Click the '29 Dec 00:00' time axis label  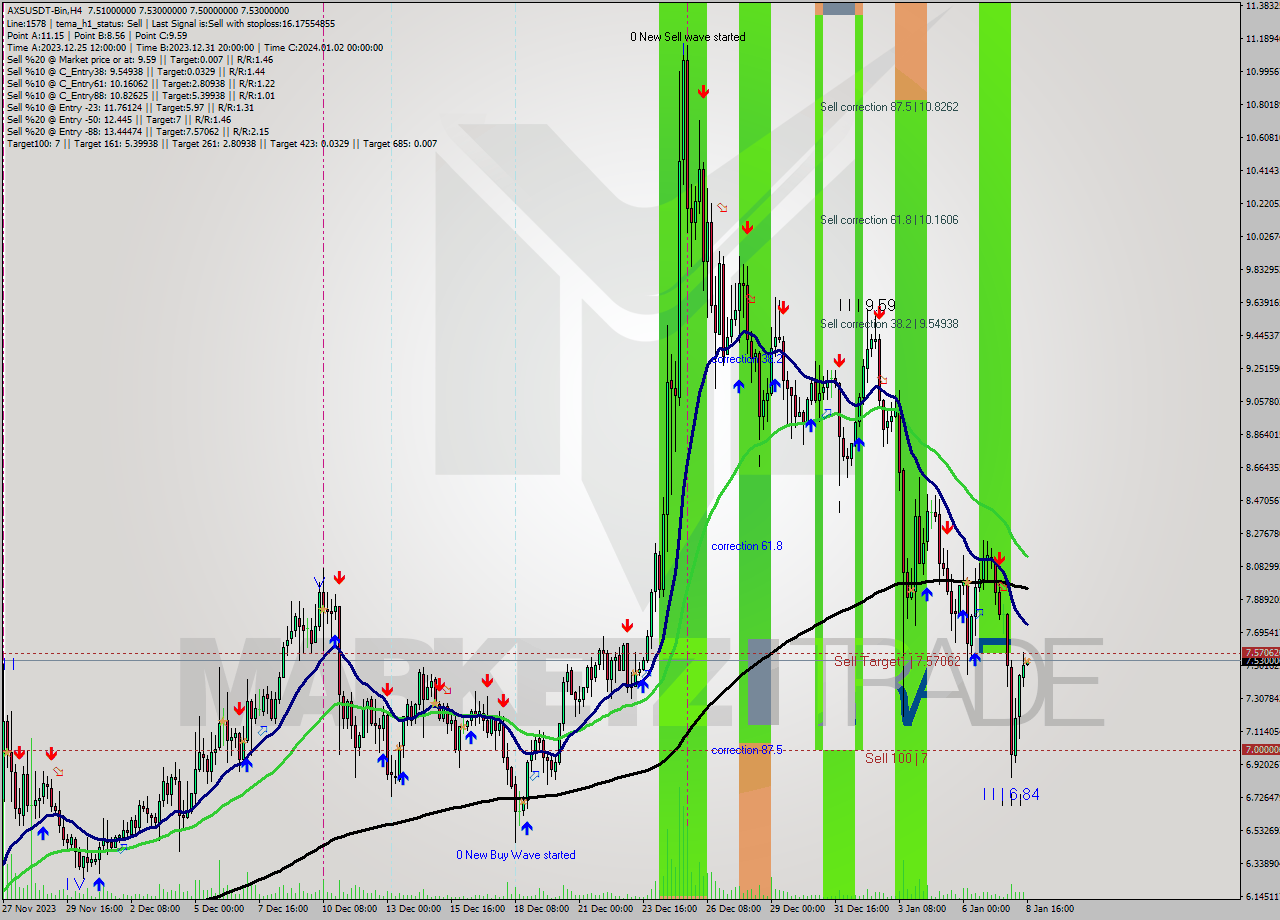(800, 909)
